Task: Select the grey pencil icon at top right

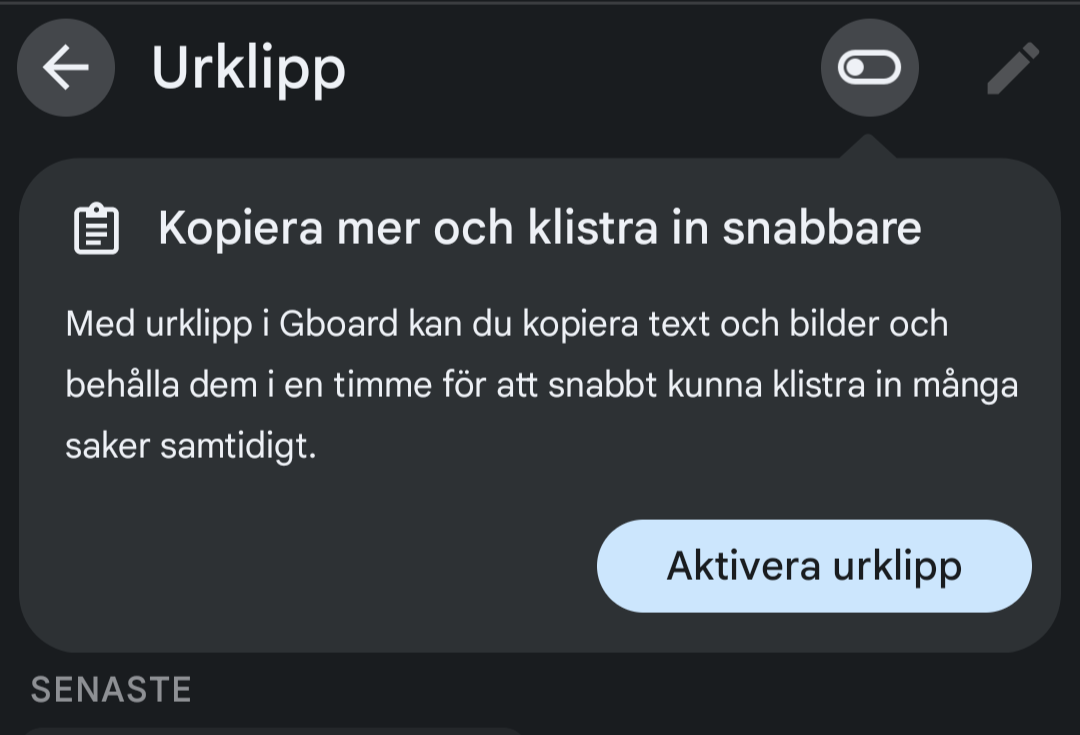Action: tap(1012, 68)
